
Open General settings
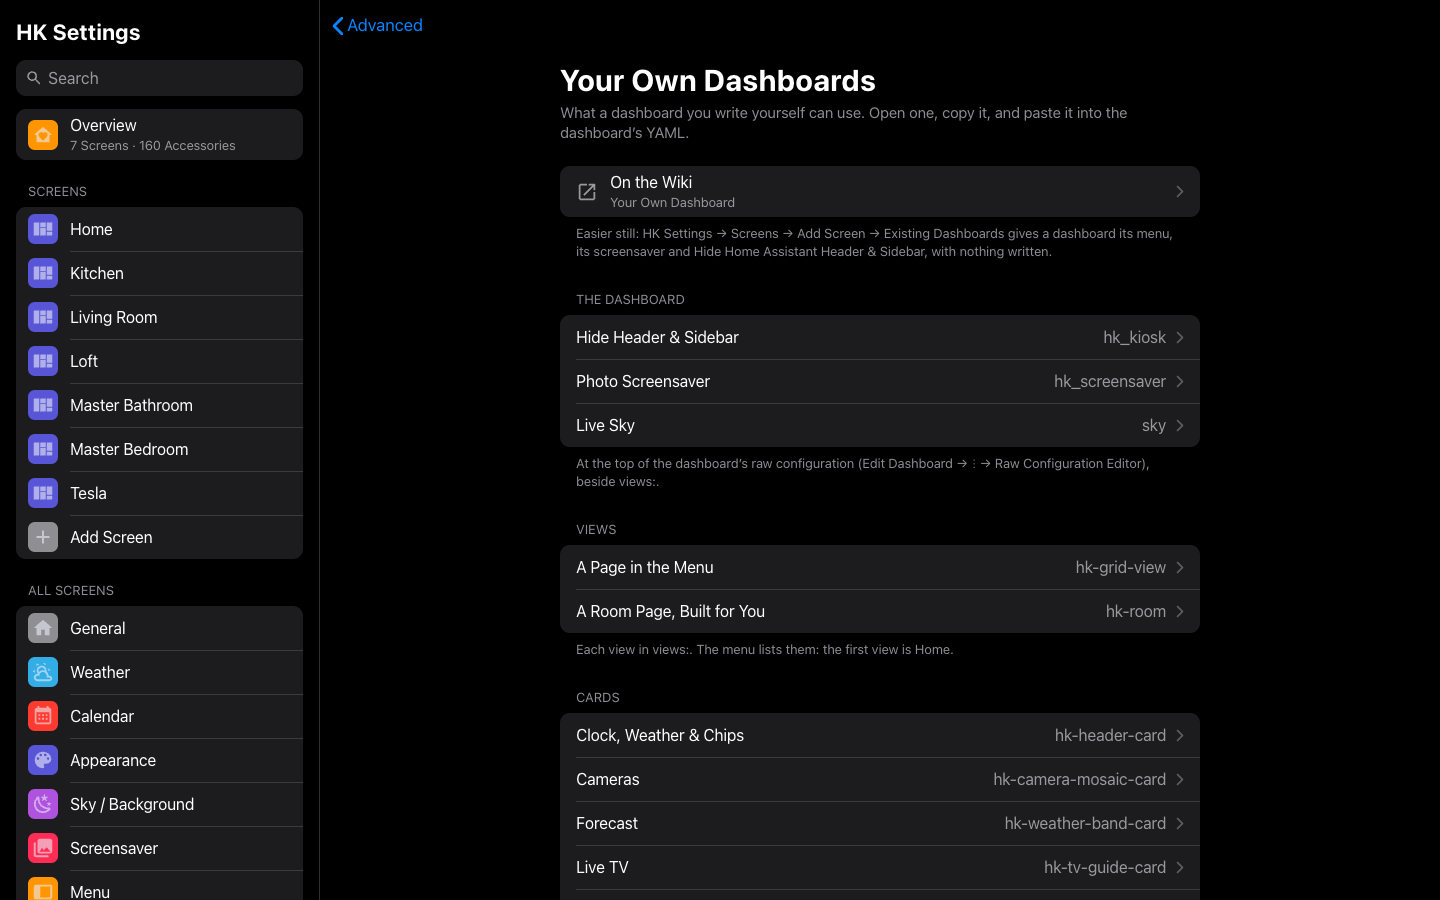[159, 628]
